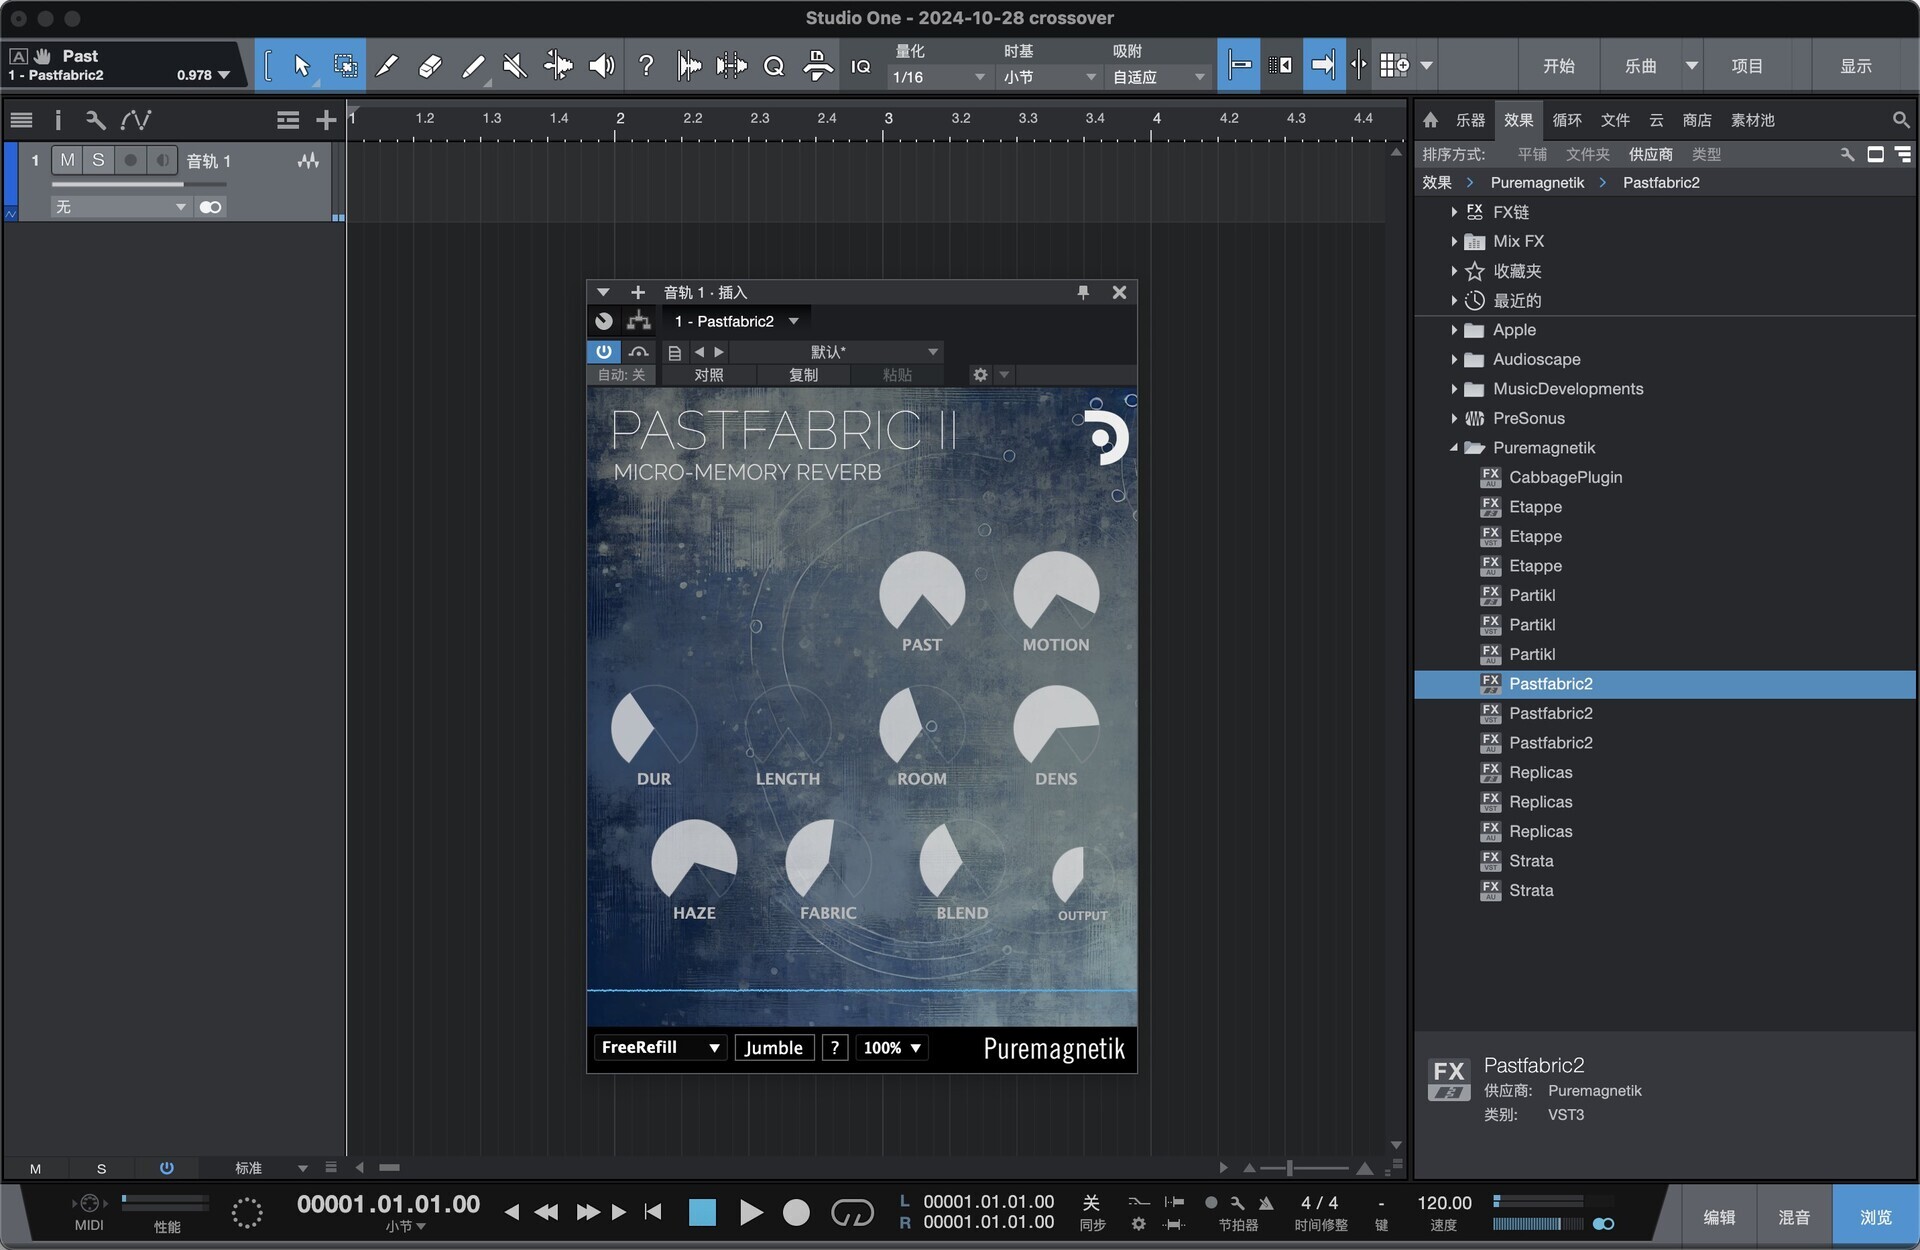Click the question mark help tool
The height and width of the screenshot is (1250, 1920).
click(646, 66)
